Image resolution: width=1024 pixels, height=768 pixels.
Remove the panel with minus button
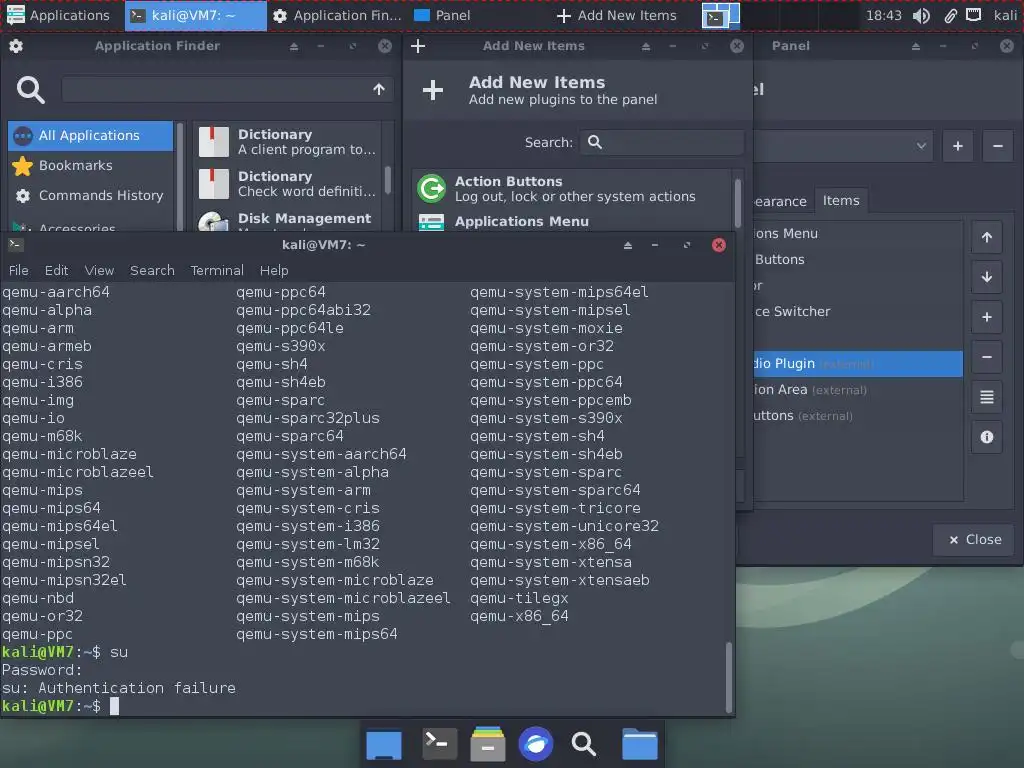(997, 146)
